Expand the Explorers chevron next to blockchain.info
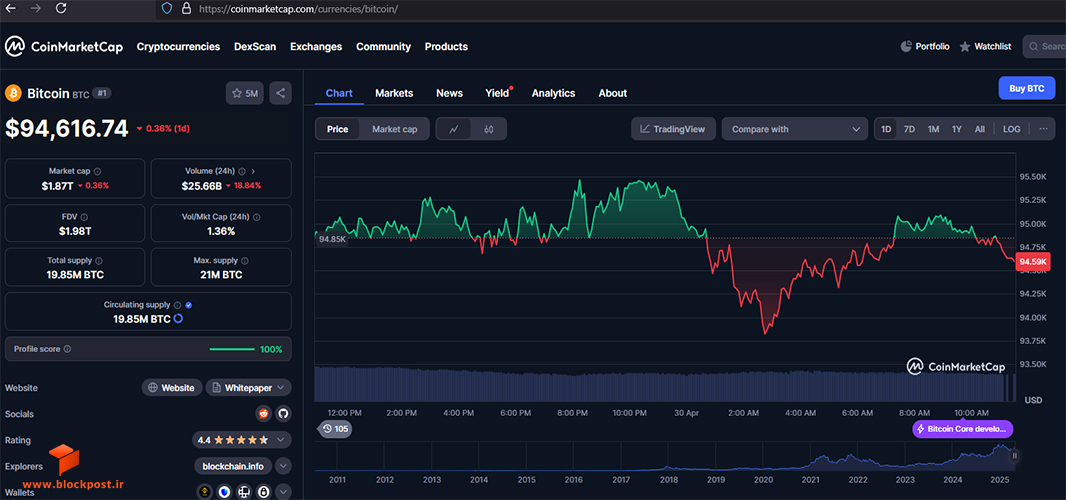Viewport: 1066px width, 500px height. tap(283, 466)
